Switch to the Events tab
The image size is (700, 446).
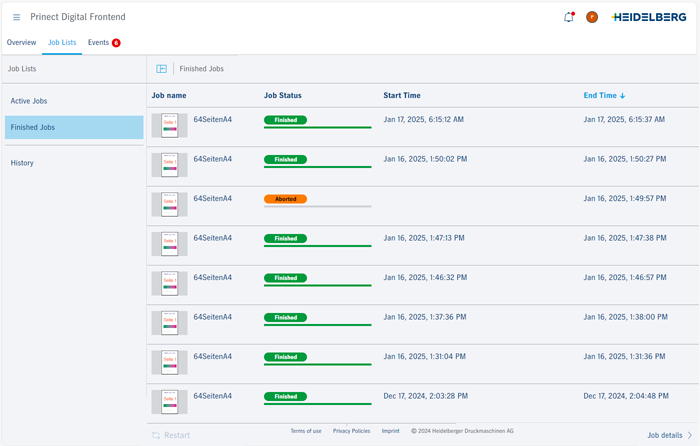(98, 43)
